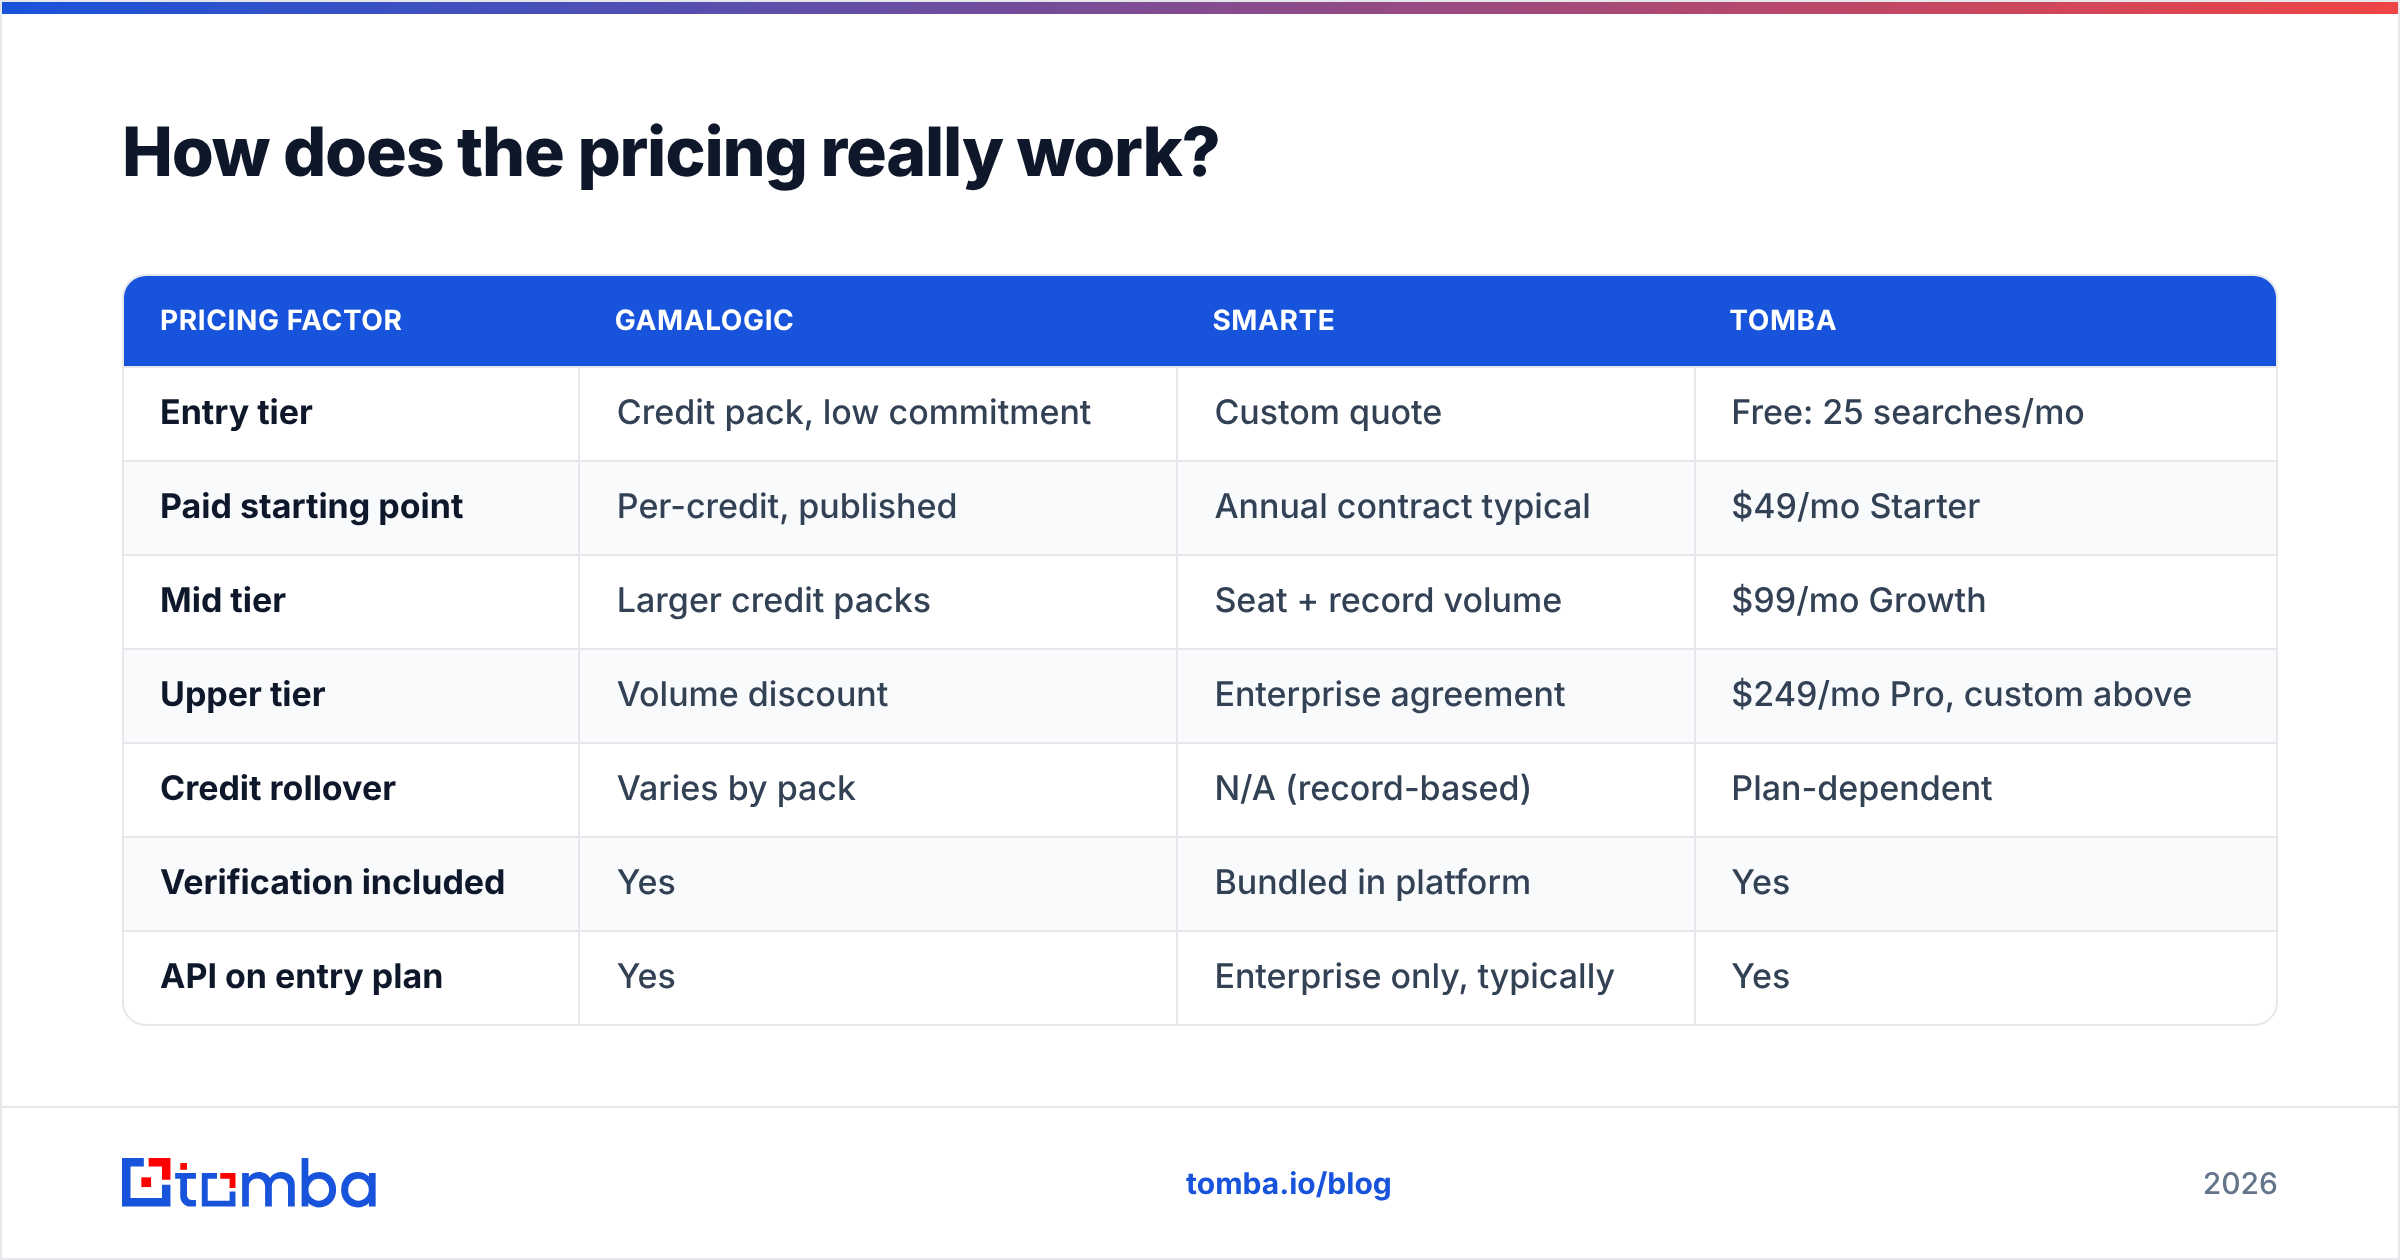Open the tomba.io/blog link

point(1288,1184)
